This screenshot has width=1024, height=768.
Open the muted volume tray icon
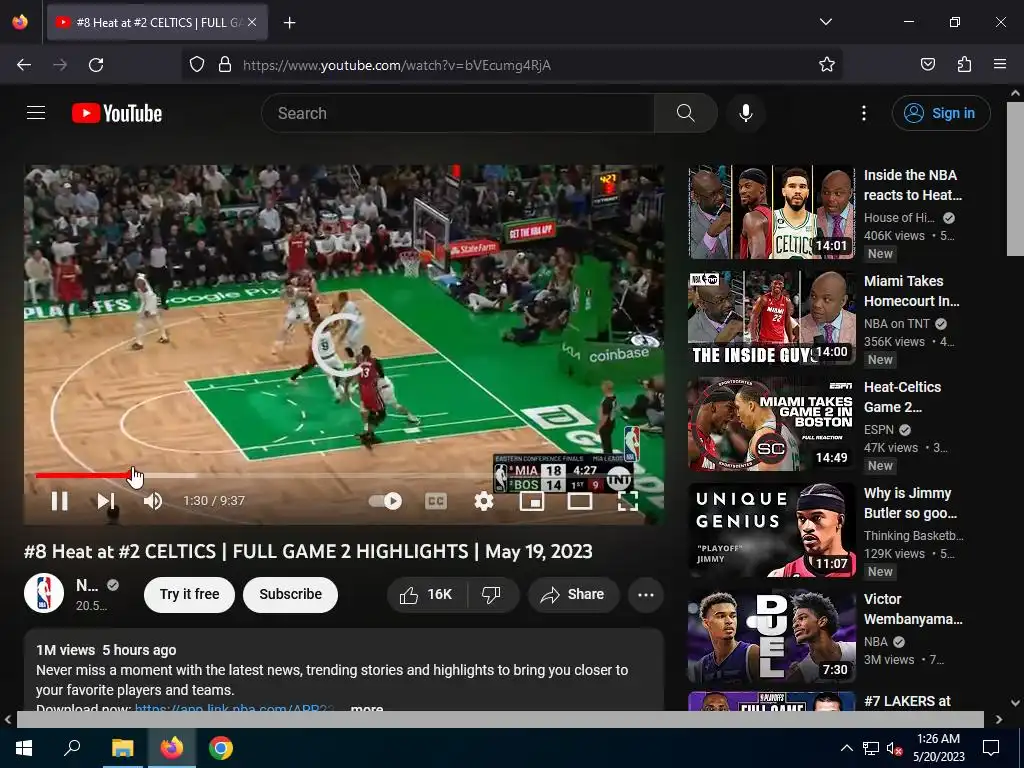point(894,748)
